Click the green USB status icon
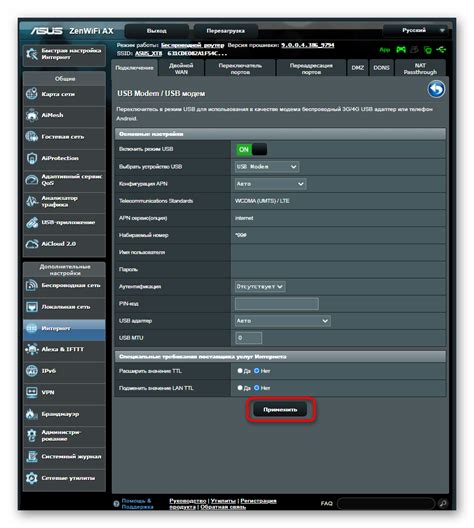Image resolution: width=474 pixels, height=528 pixels. click(x=441, y=50)
